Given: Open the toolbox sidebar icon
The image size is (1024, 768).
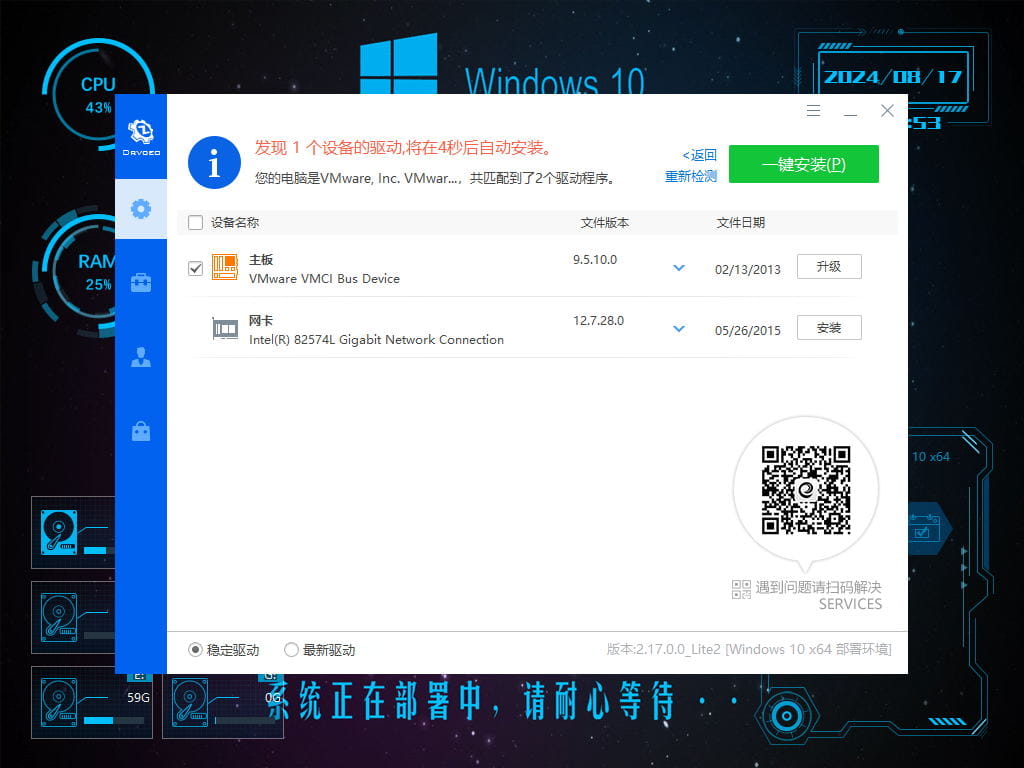Looking at the screenshot, I should (141, 283).
